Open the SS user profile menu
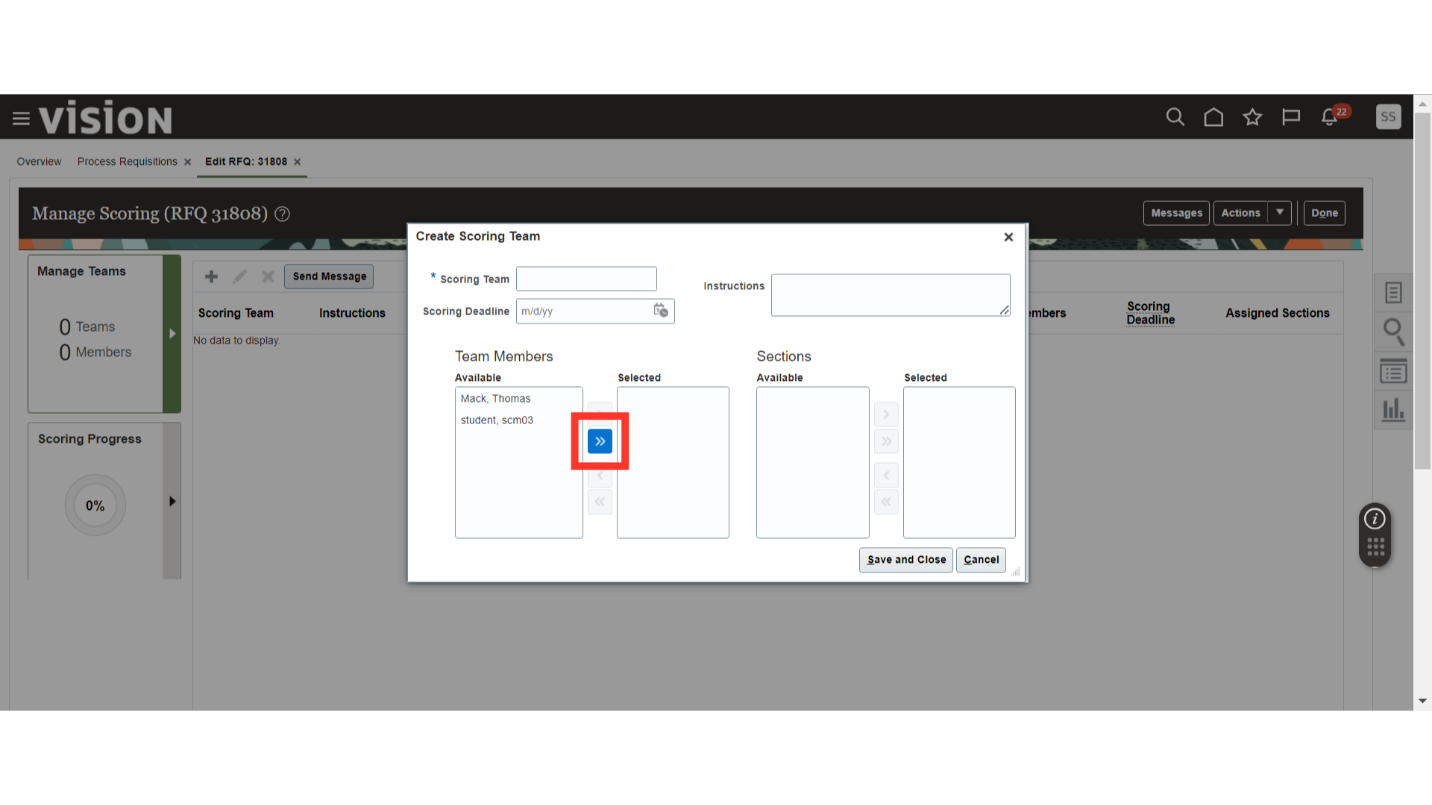This screenshot has height=805, width=1432. point(1388,117)
